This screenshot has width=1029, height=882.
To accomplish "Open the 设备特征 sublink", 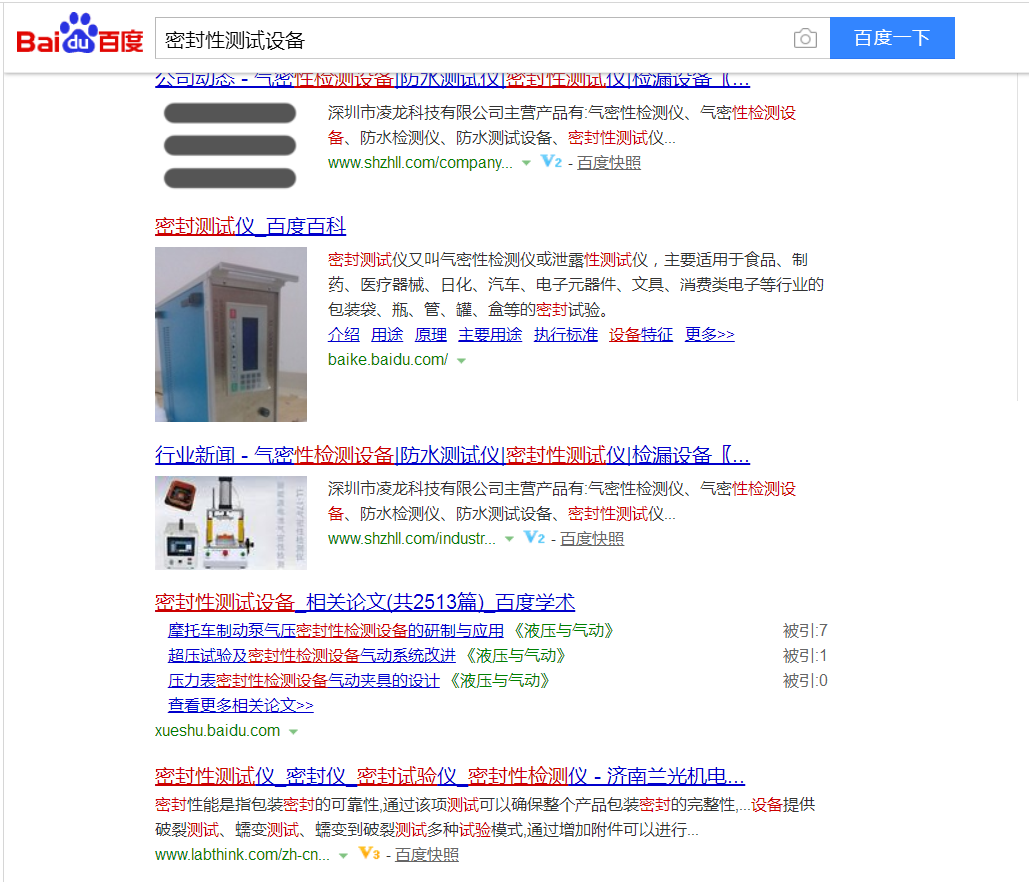I will click(x=640, y=335).
